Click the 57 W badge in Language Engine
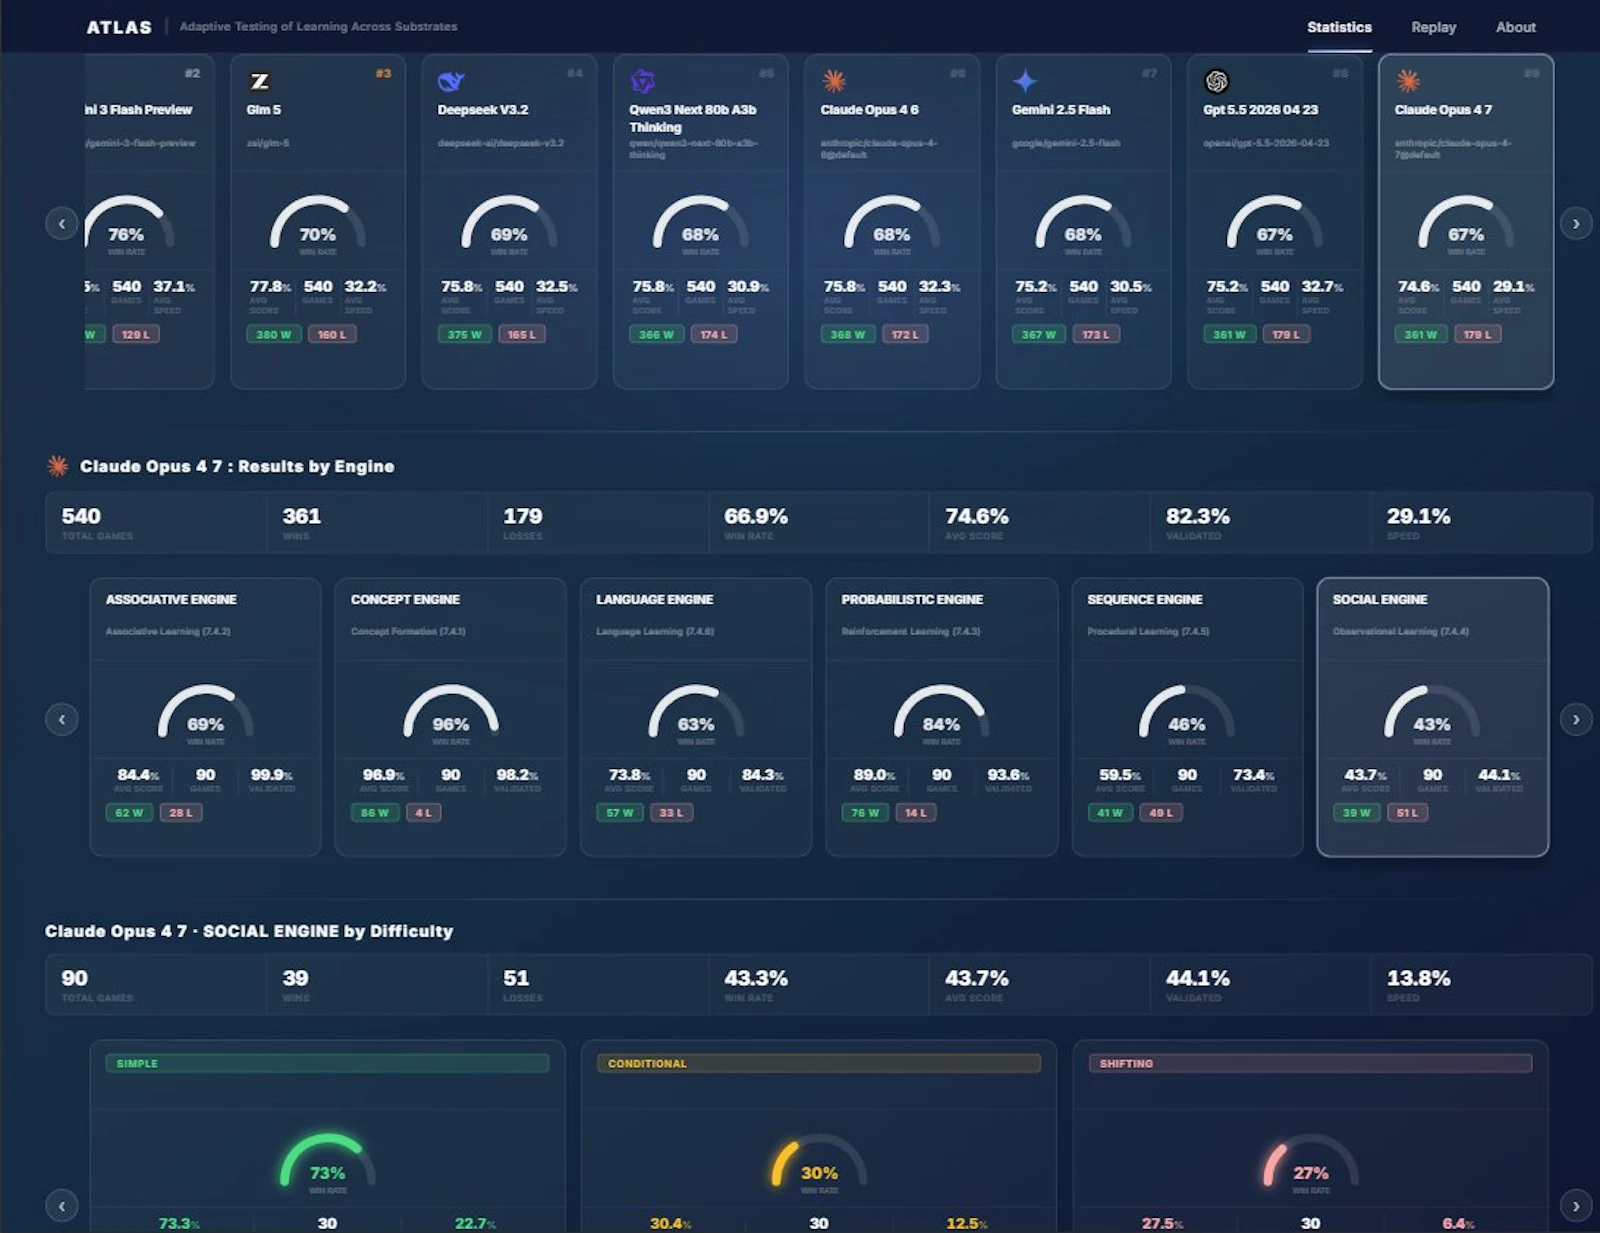Image resolution: width=1600 pixels, height=1233 pixels. [620, 812]
